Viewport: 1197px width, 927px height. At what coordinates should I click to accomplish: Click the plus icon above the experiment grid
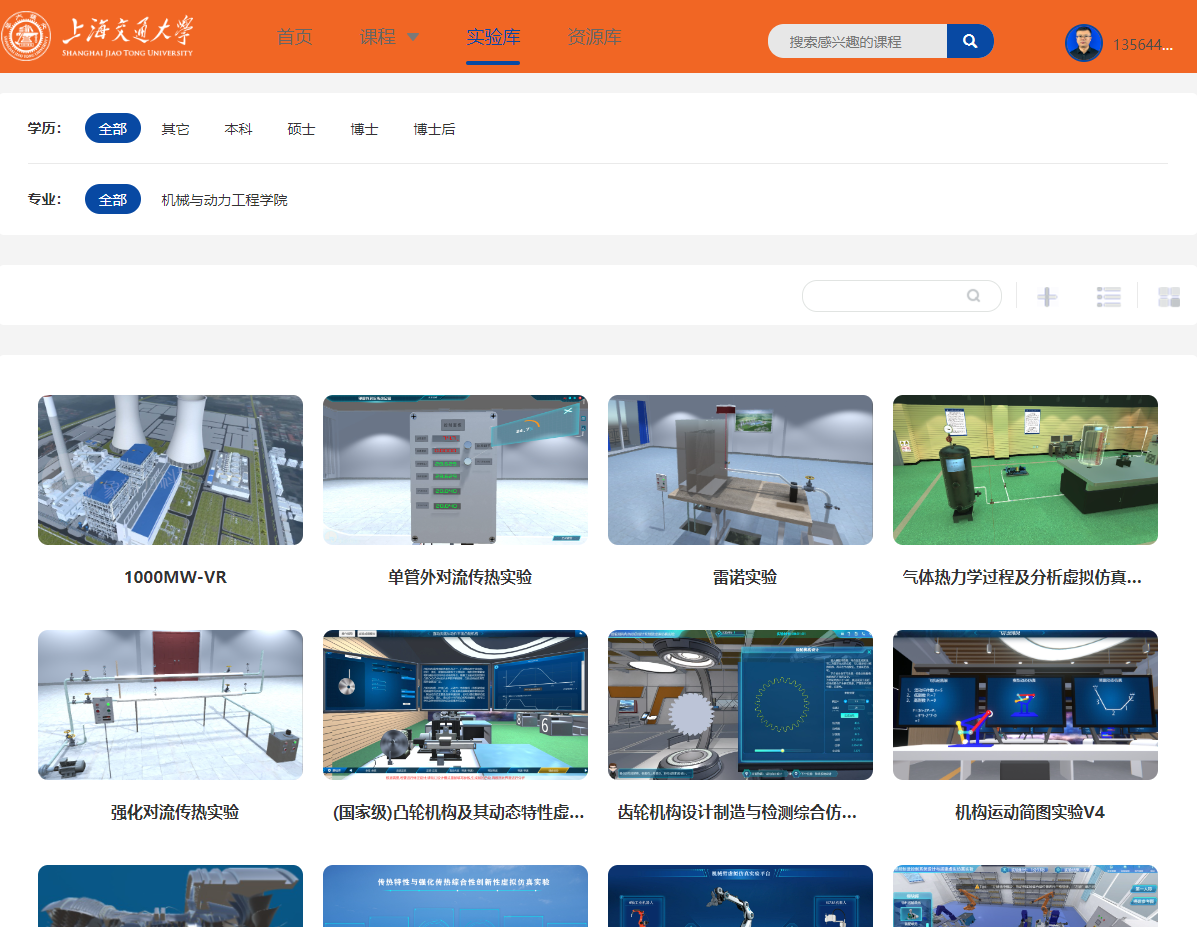(1046, 295)
